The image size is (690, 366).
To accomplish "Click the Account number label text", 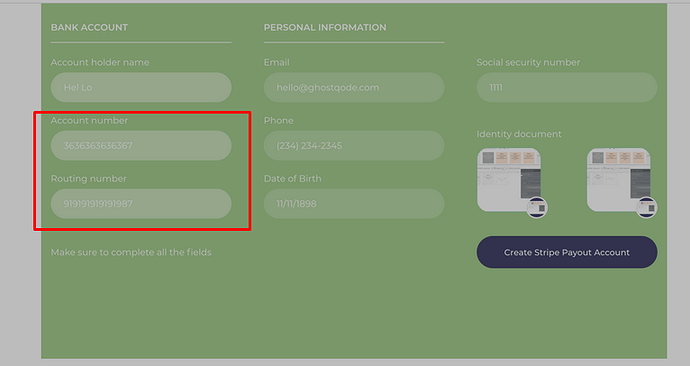I will pos(89,121).
